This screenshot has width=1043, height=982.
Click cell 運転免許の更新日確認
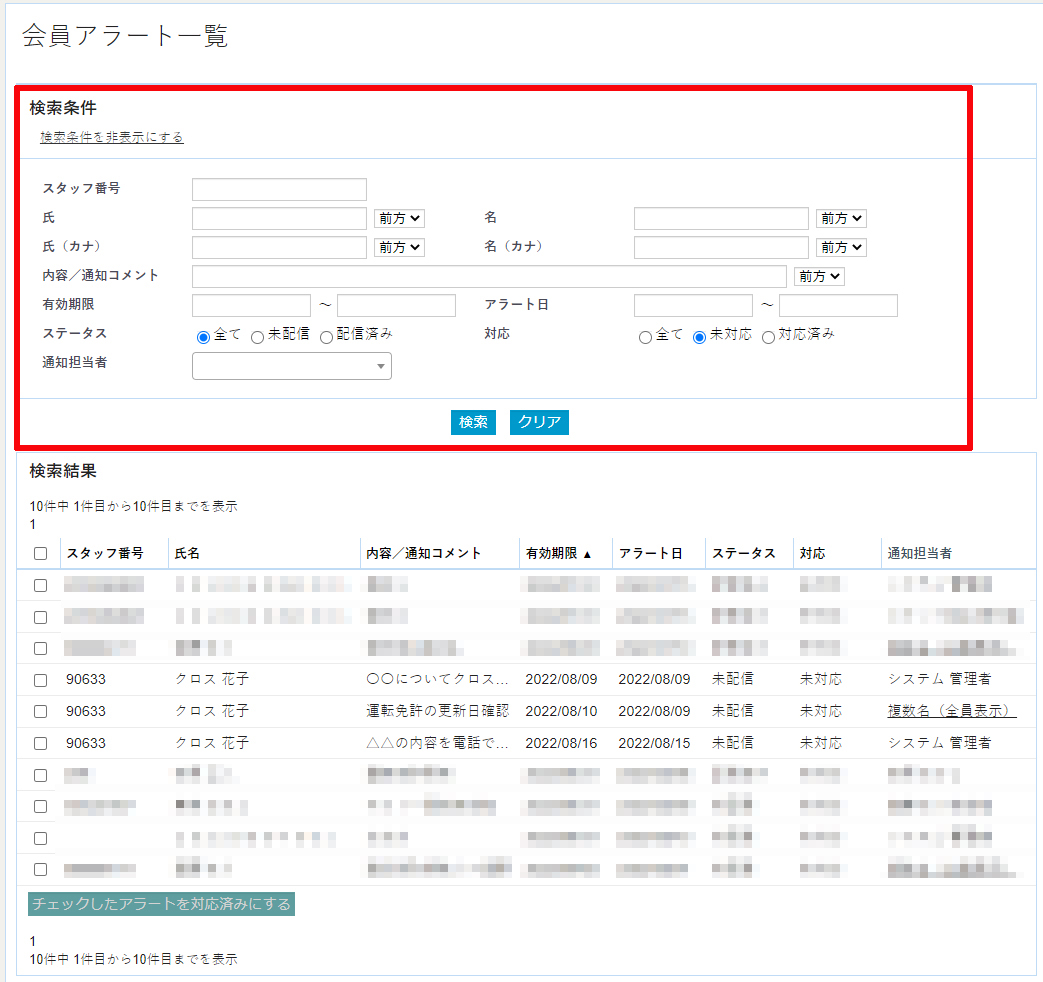(437, 711)
